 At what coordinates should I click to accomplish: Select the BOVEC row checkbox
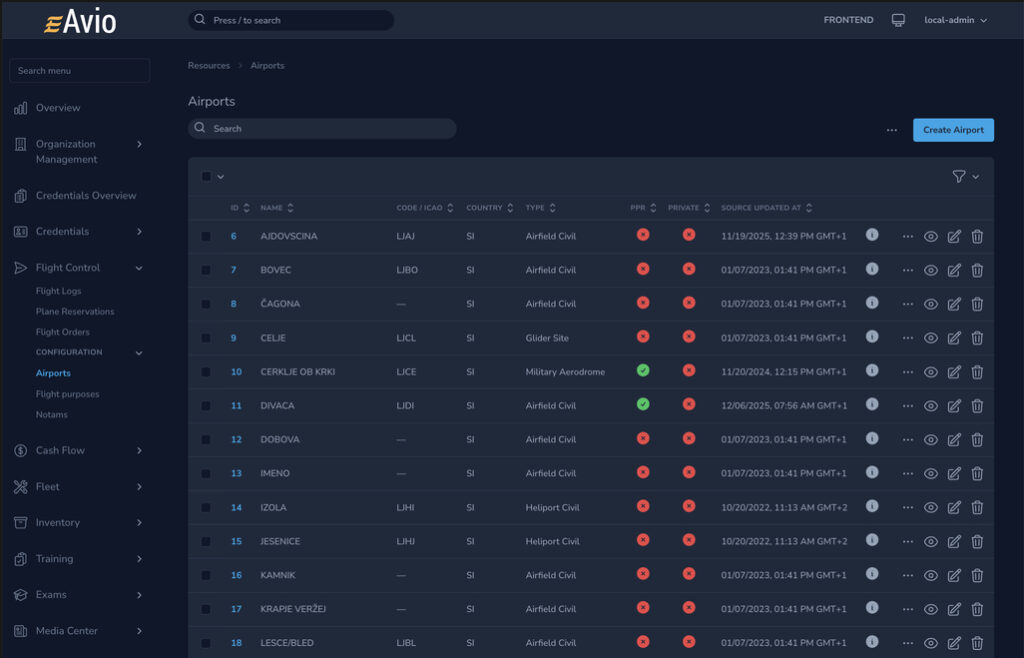206,270
